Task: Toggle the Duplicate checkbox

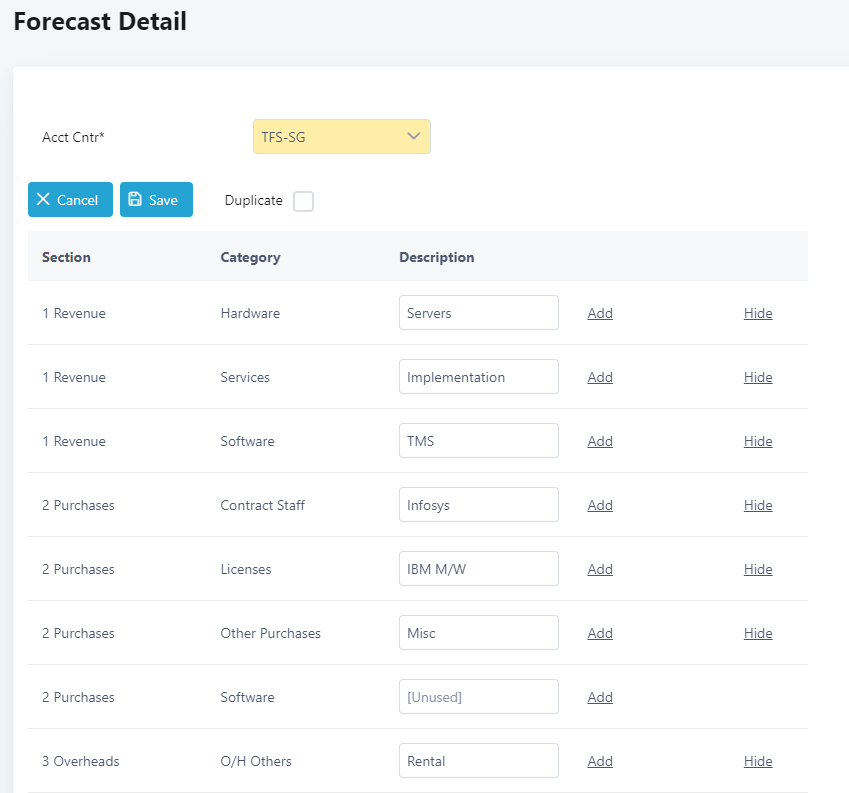Action: click(303, 201)
